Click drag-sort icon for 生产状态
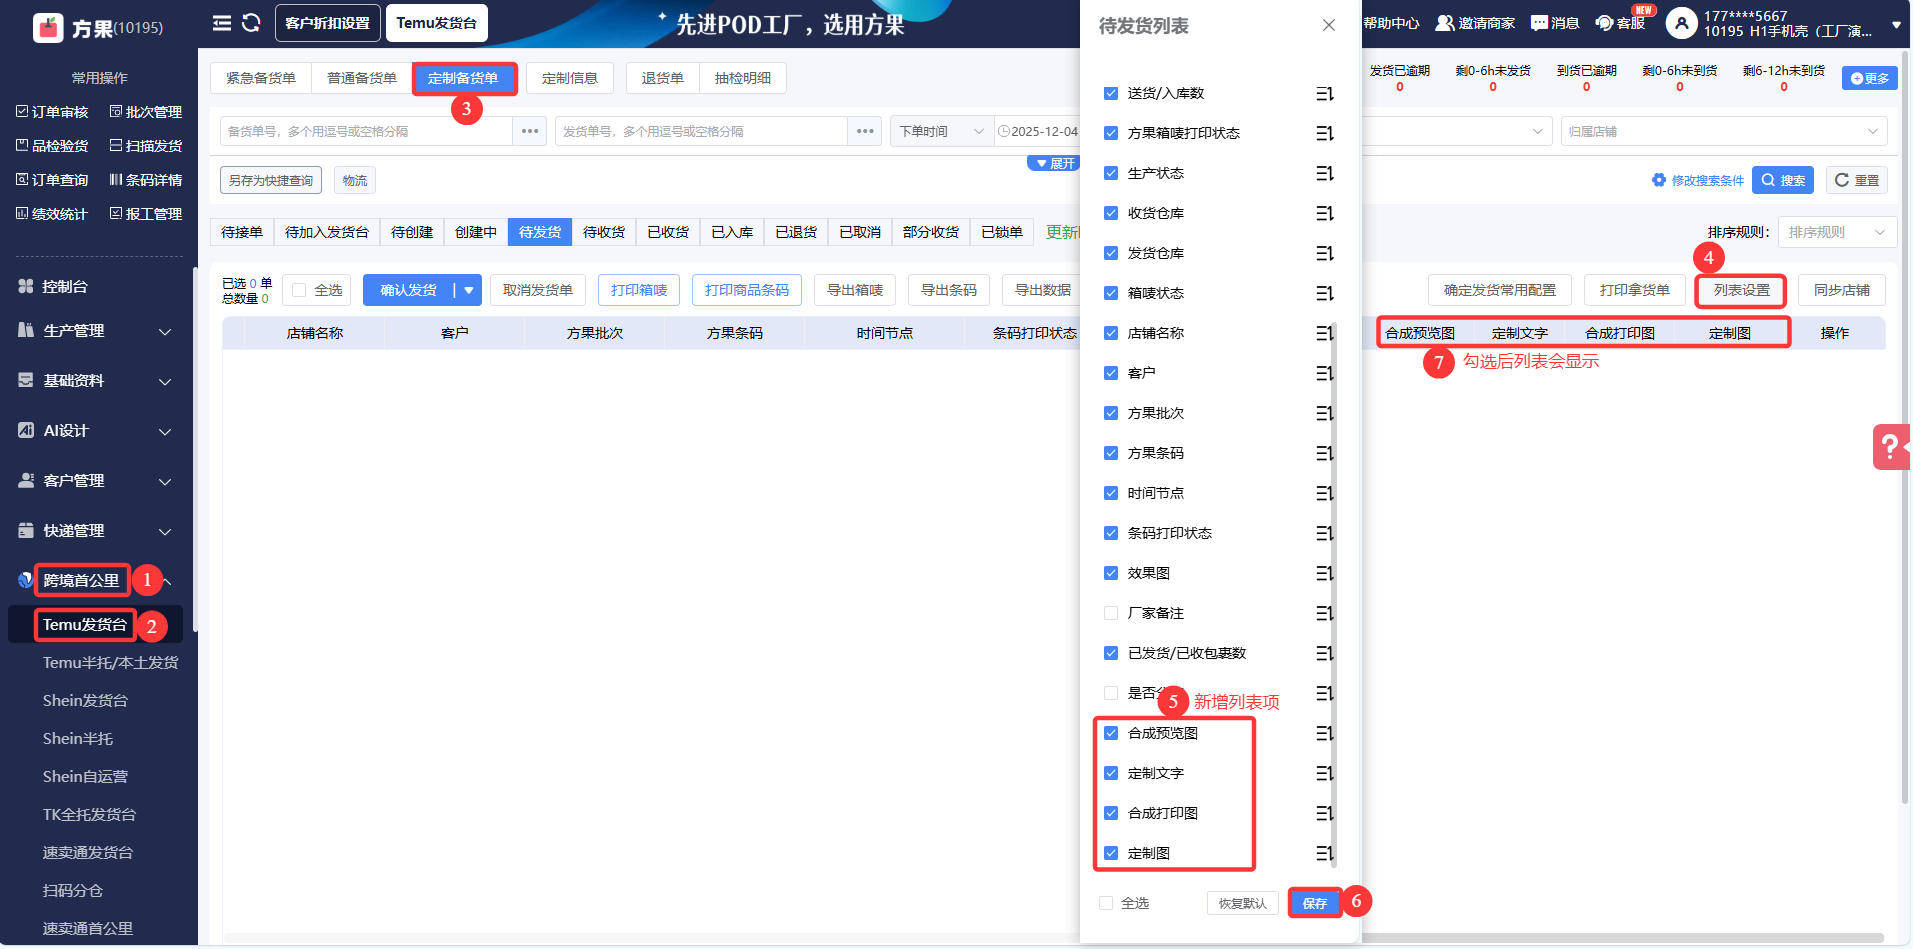Screen dimensions: 1913x949 (1325, 173)
